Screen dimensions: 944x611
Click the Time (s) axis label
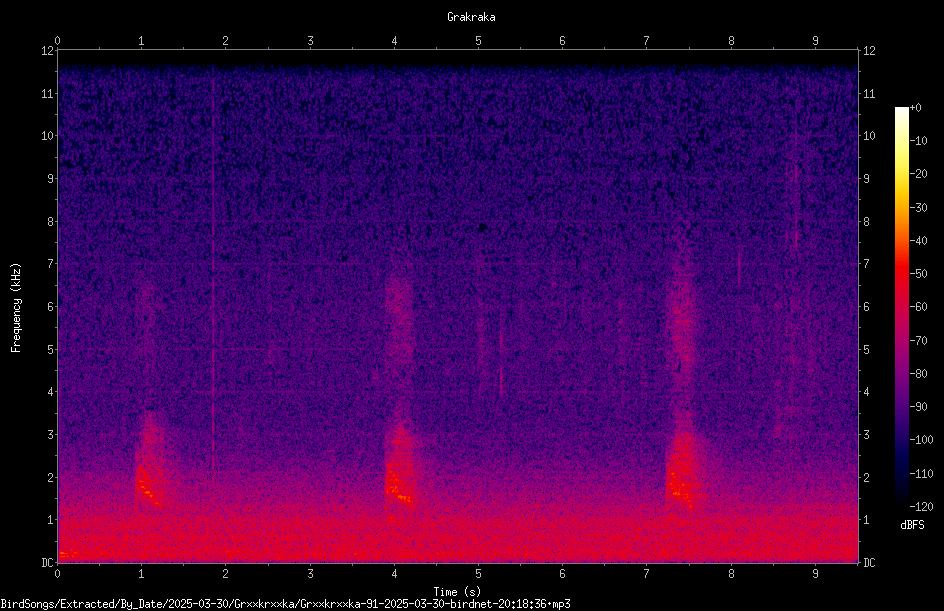pos(457,592)
